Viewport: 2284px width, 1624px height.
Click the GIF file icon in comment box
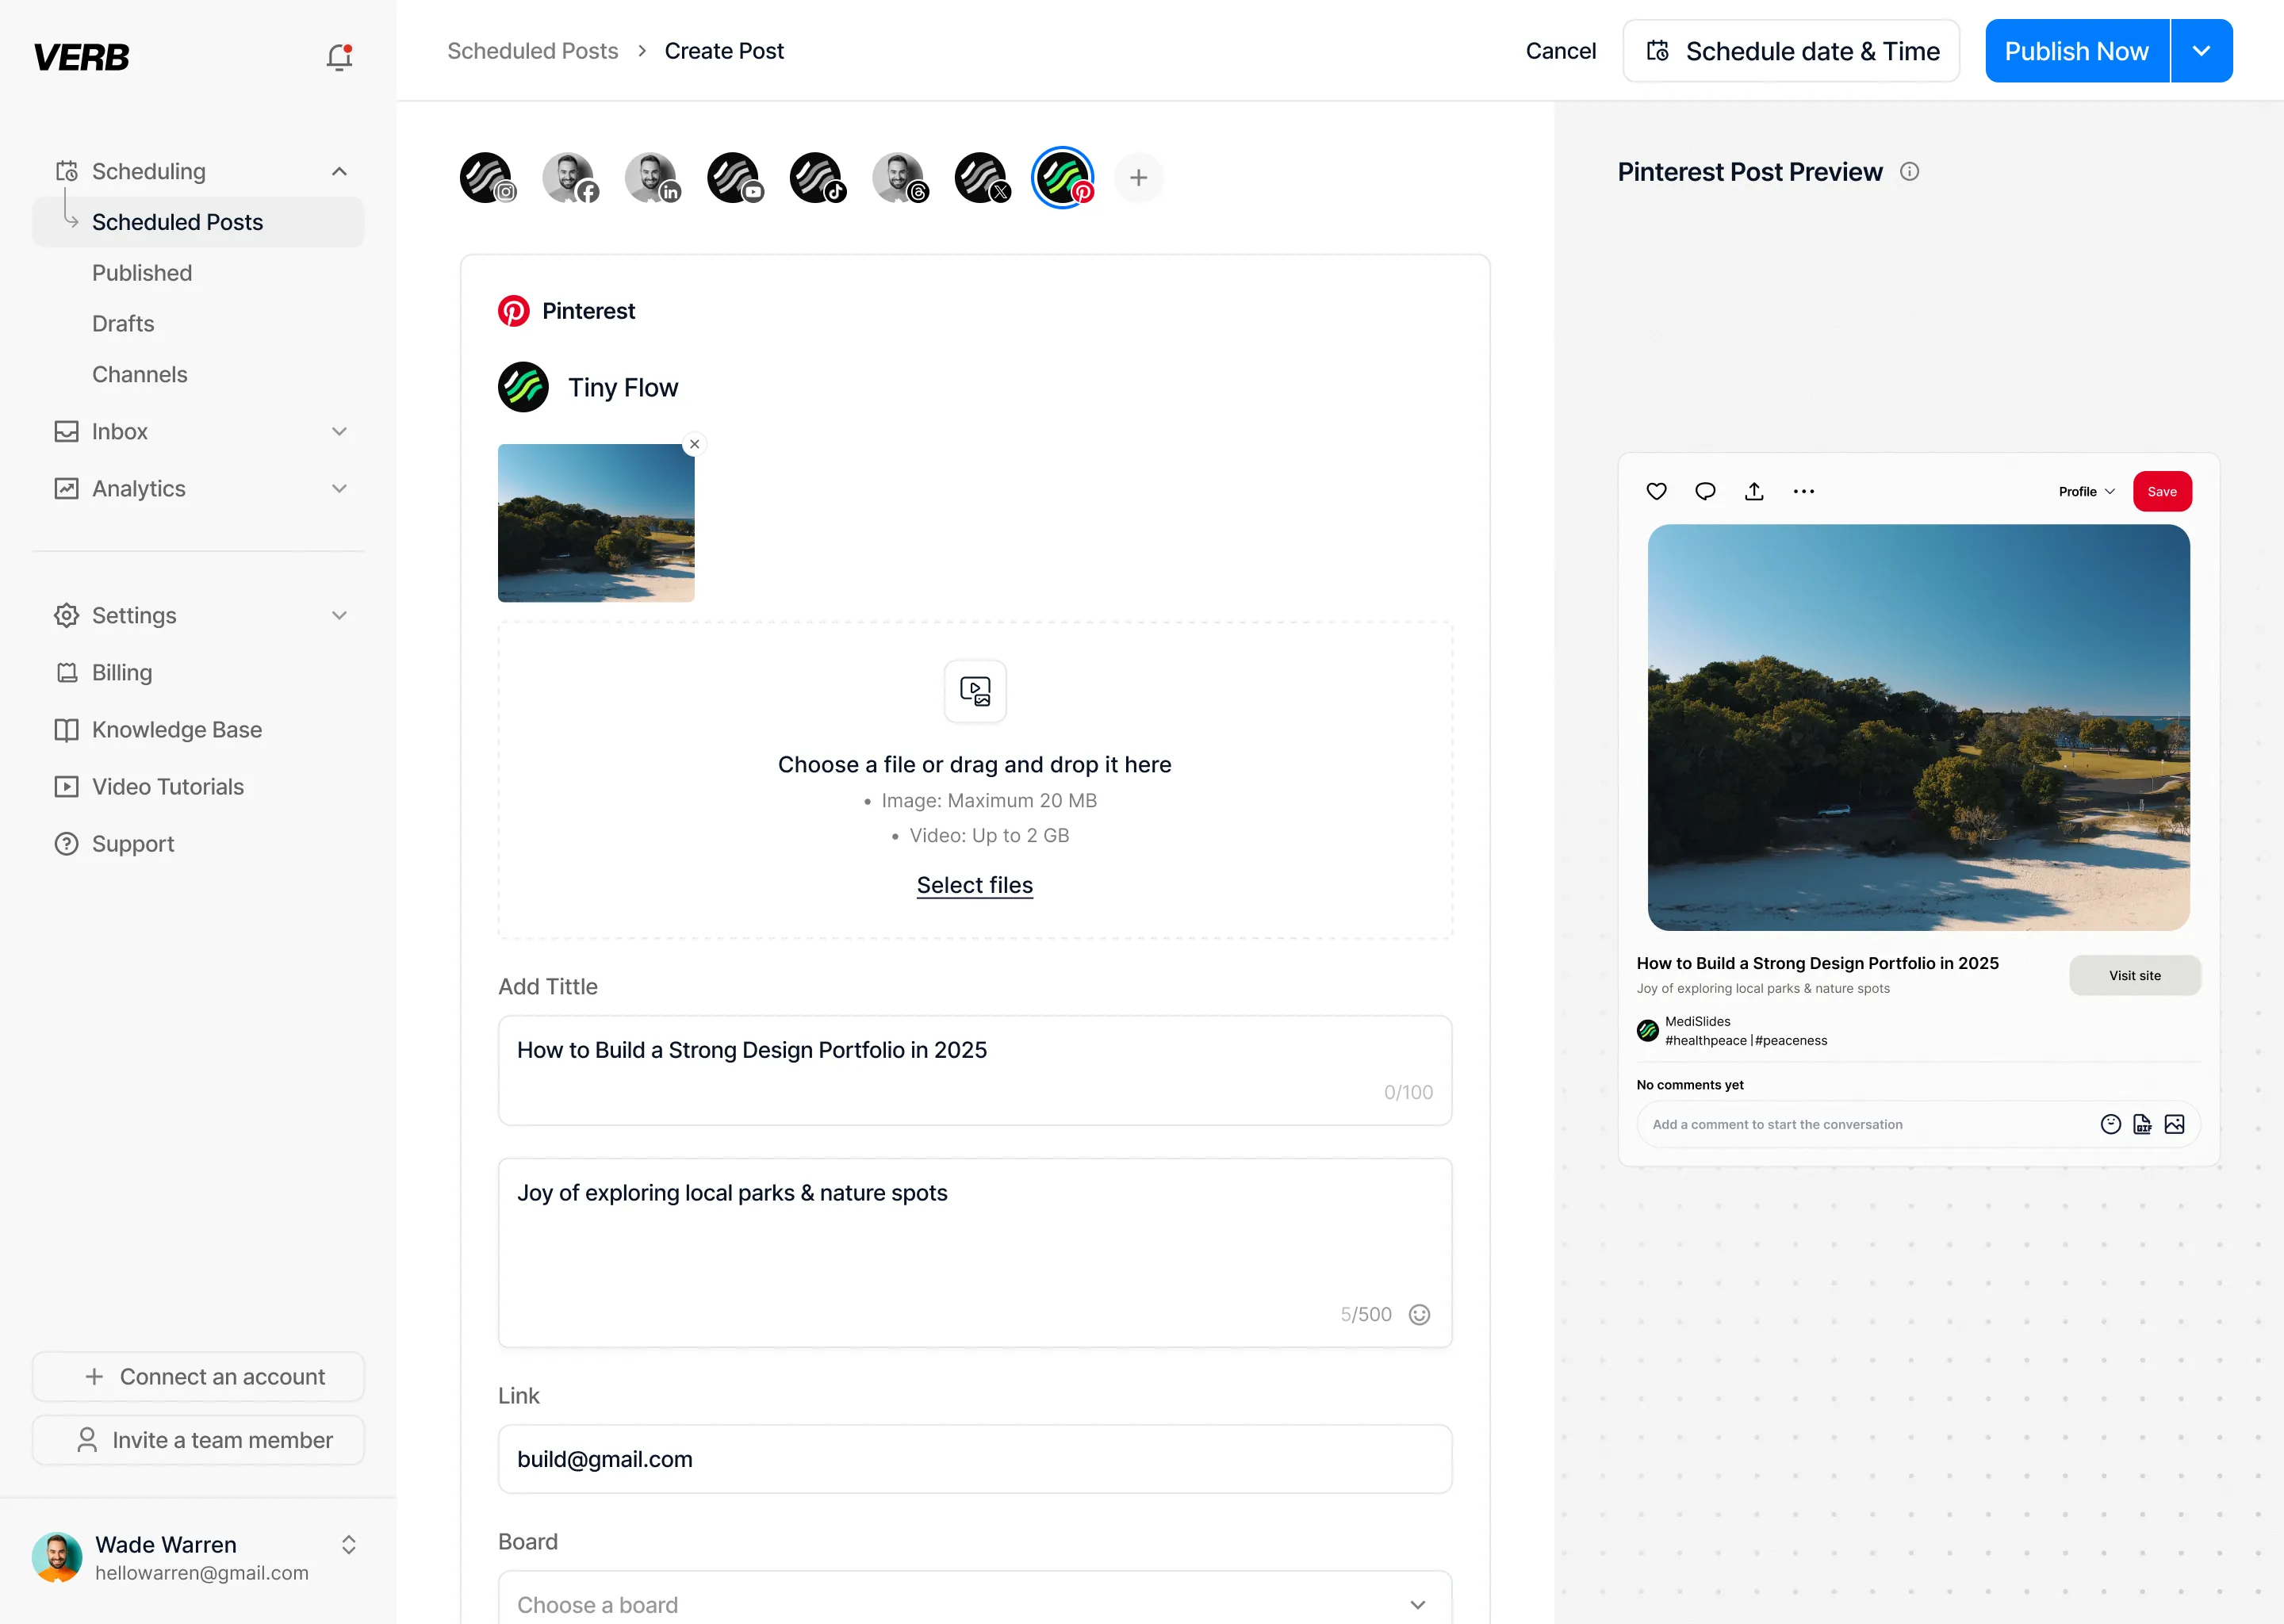click(x=2142, y=1124)
